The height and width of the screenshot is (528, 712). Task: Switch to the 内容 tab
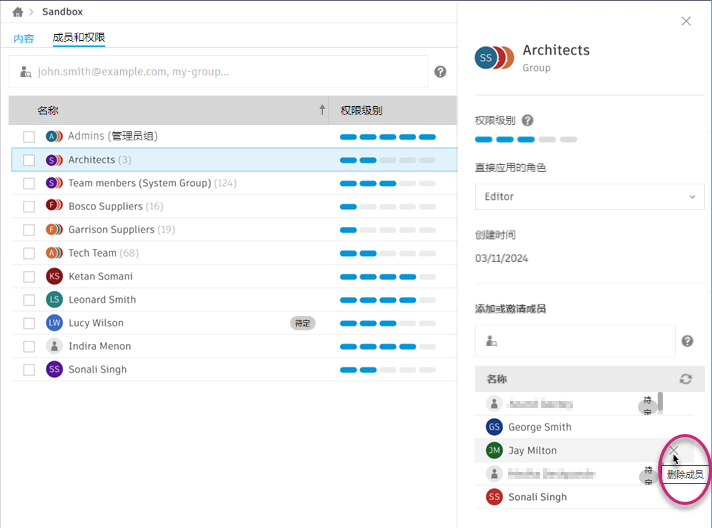tap(24, 39)
